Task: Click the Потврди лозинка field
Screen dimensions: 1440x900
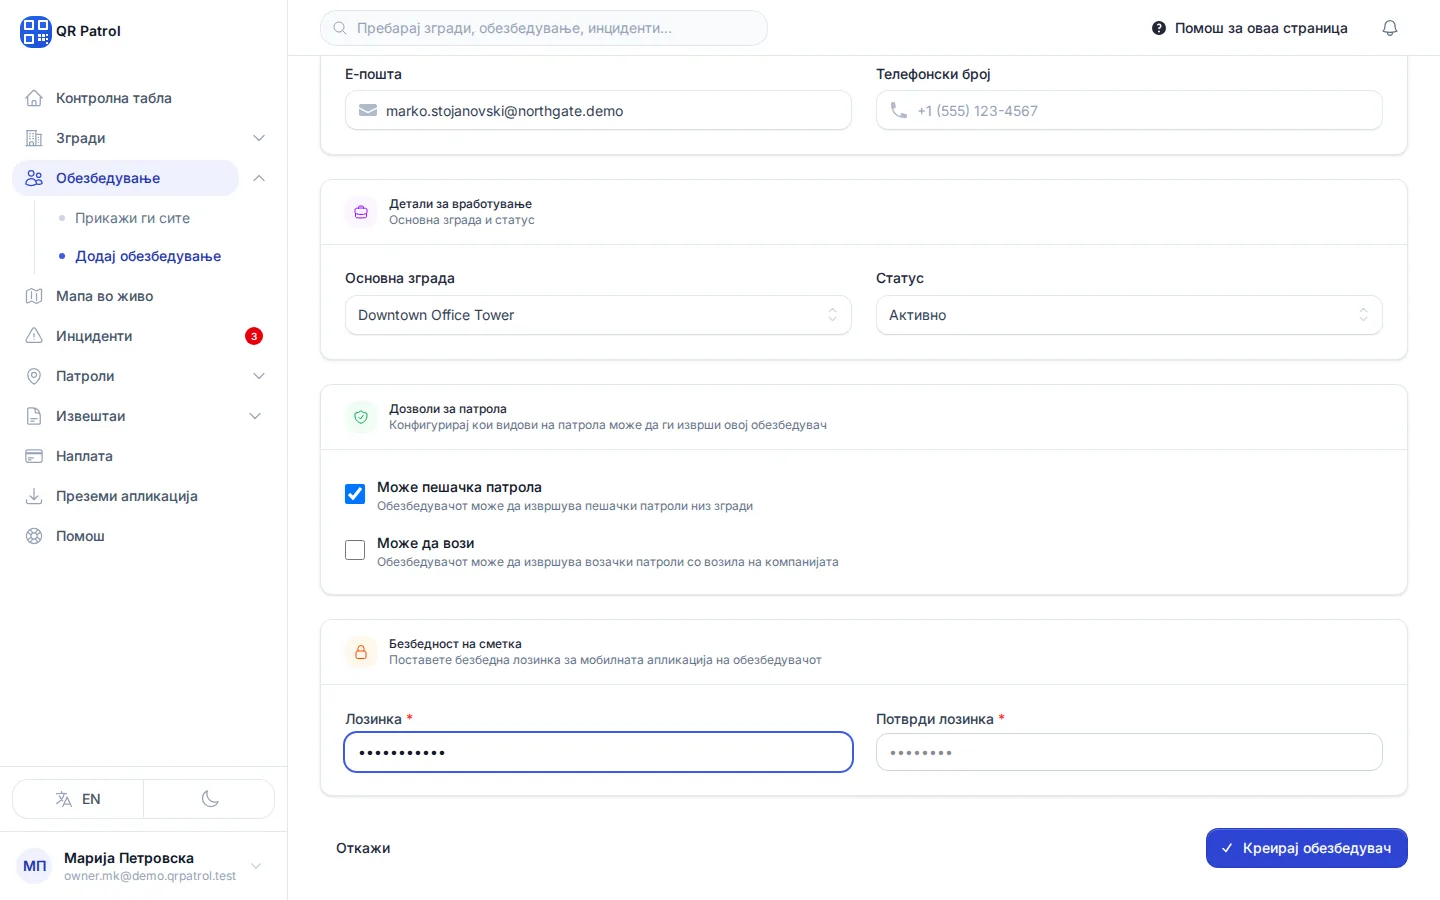Action: [1129, 752]
